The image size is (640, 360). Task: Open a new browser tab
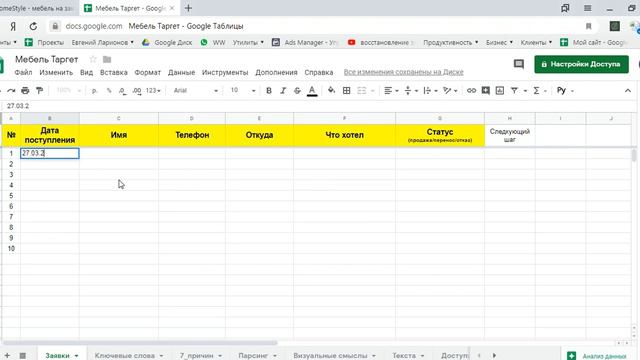click(188, 8)
